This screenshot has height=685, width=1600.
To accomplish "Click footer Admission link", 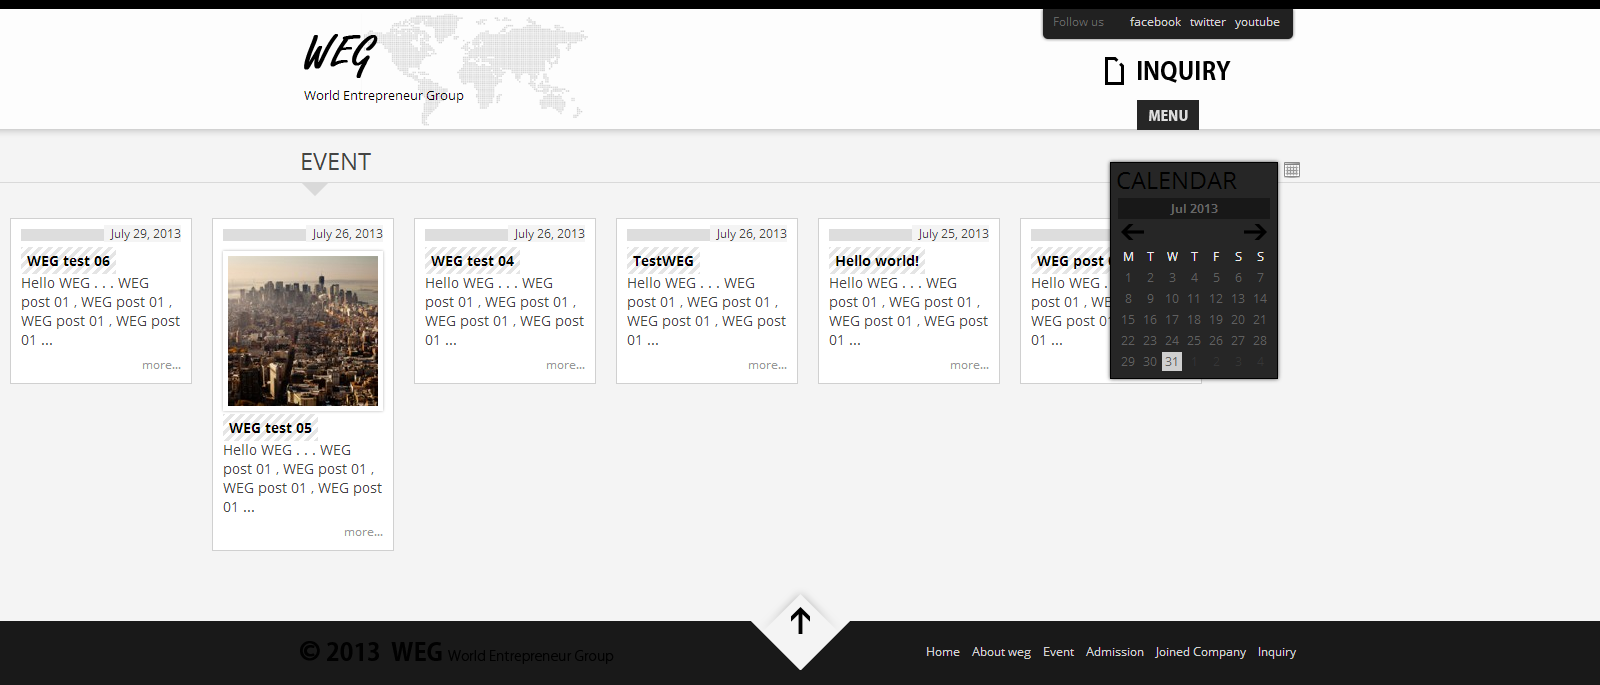I will [1114, 652].
